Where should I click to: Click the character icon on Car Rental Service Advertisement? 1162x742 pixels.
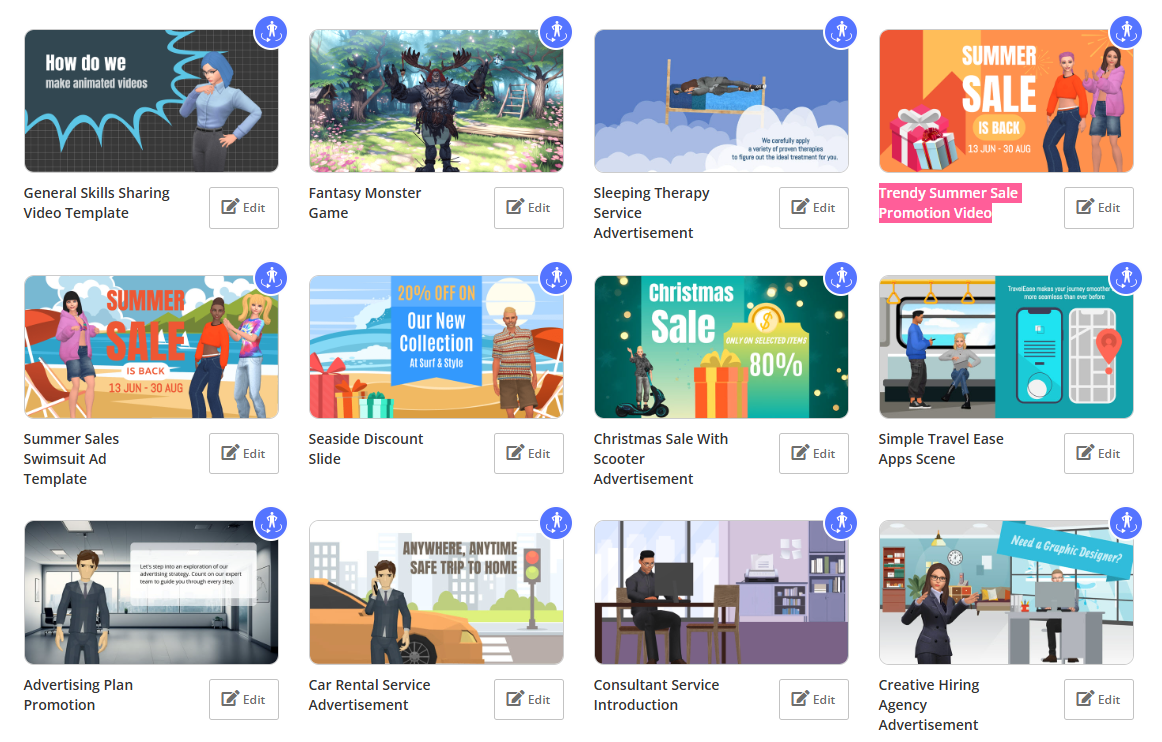[x=556, y=523]
